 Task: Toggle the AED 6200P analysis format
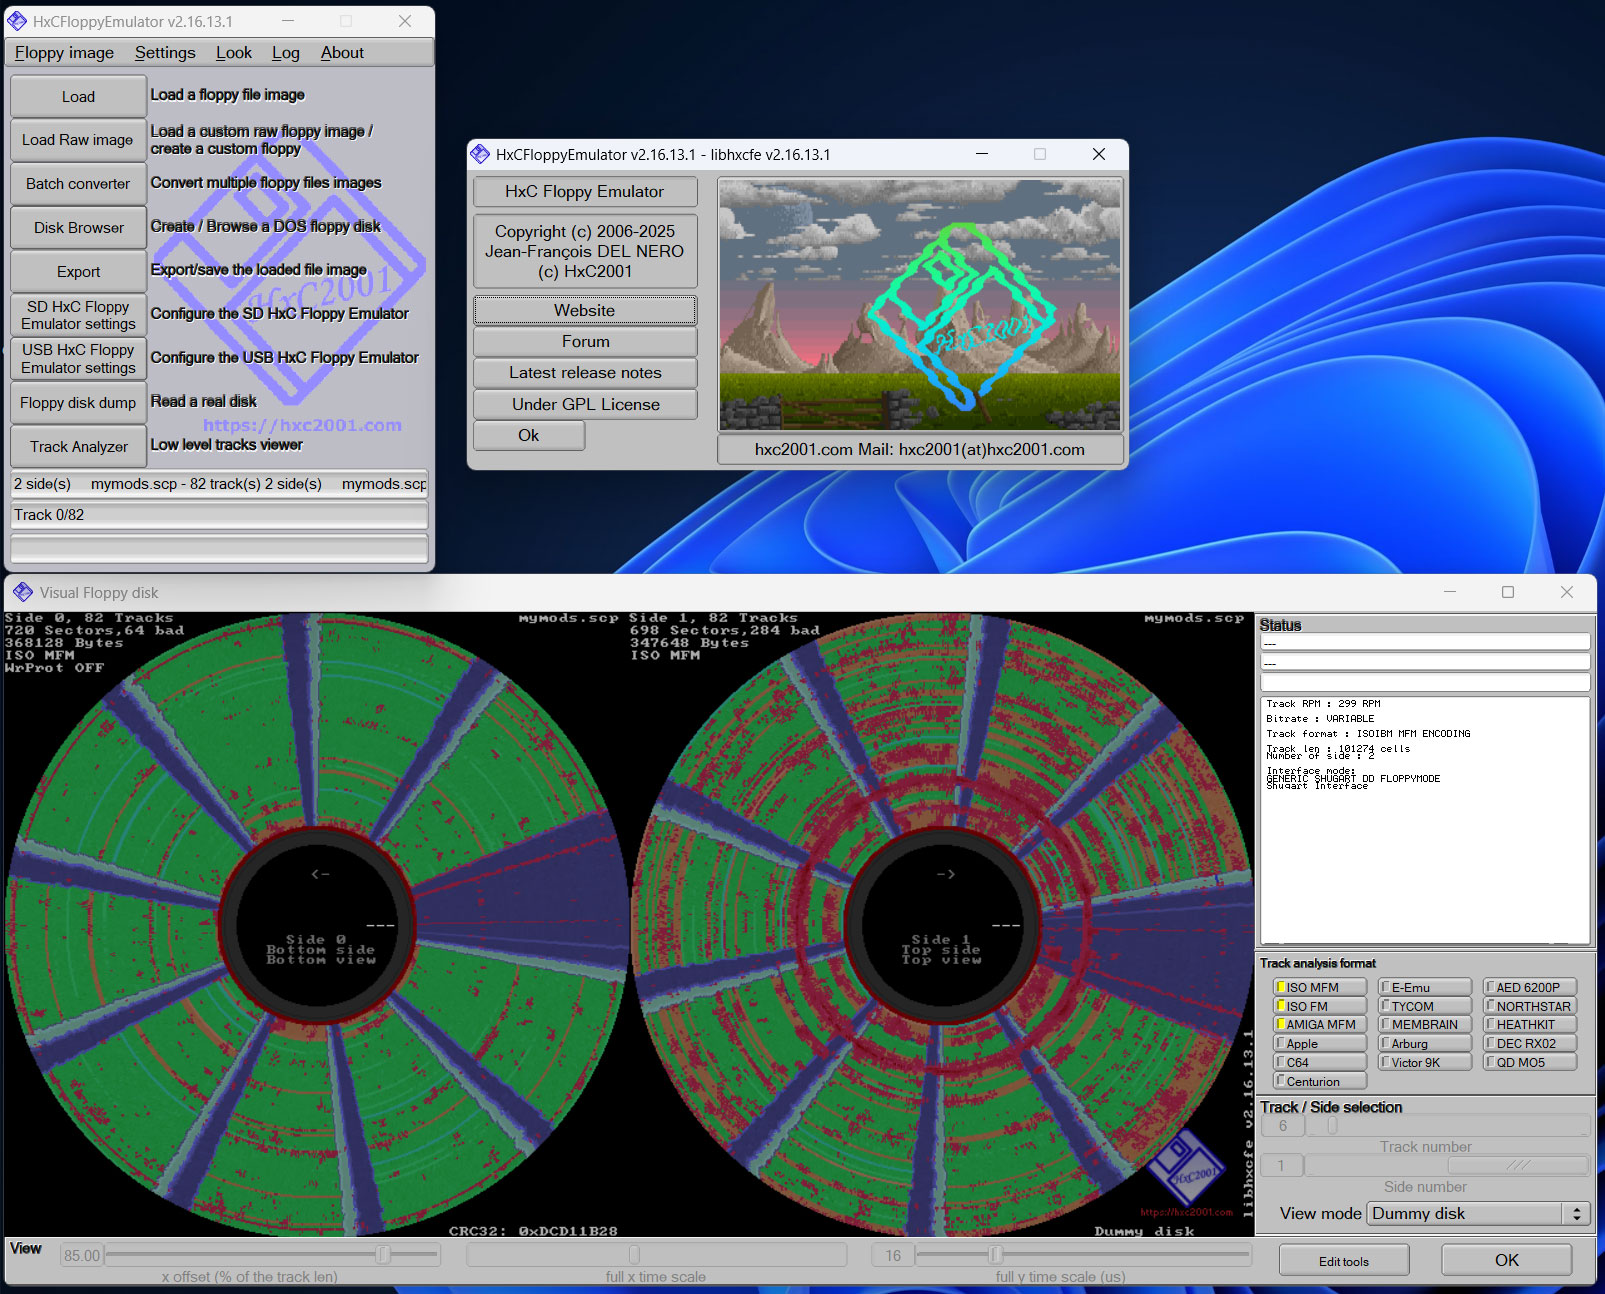(x=1530, y=987)
